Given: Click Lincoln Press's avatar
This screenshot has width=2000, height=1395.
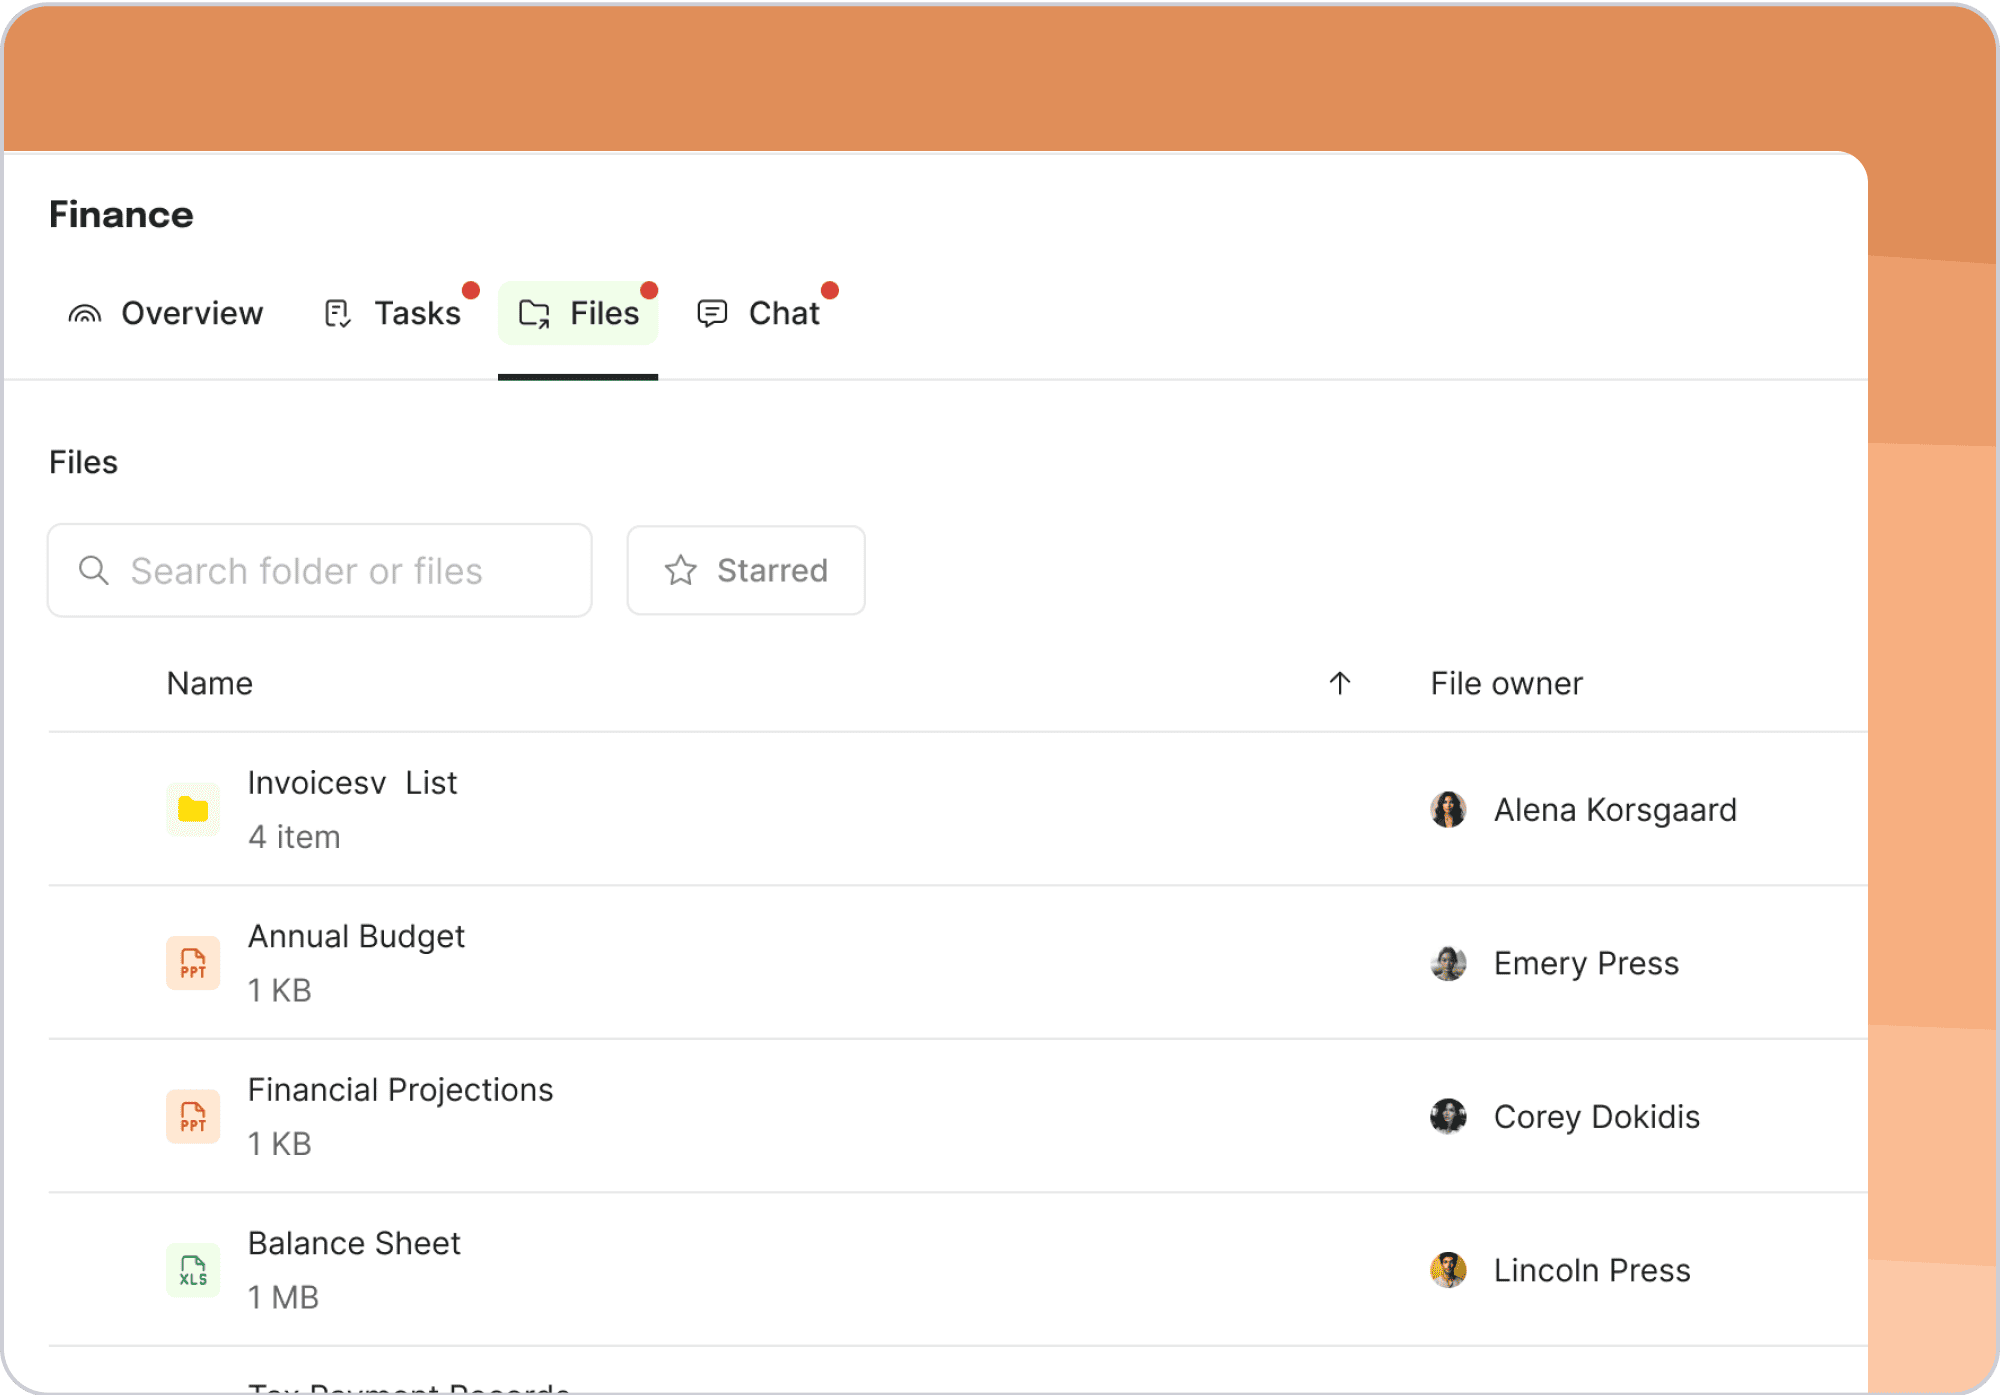Looking at the screenshot, I should [x=1448, y=1271].
